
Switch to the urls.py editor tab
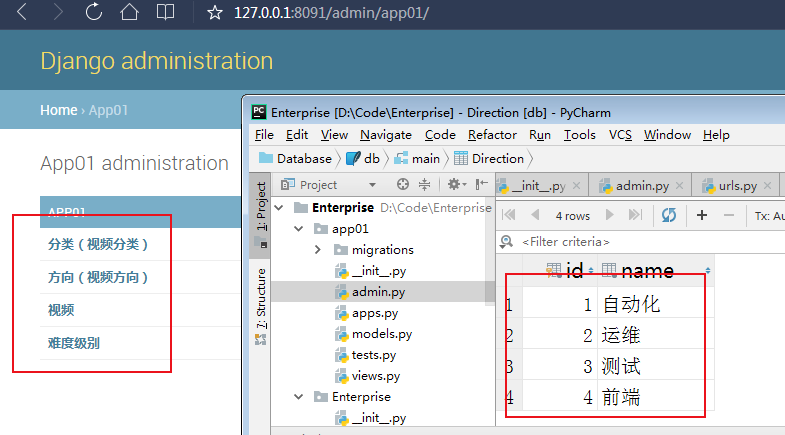click(730, 186)
